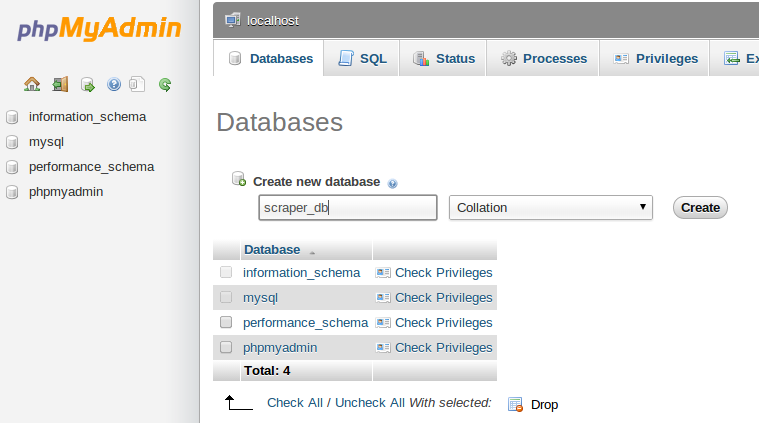Click the Drop icon below the table
This screenshot has height=423, width=759.
(x=516, y=404)
